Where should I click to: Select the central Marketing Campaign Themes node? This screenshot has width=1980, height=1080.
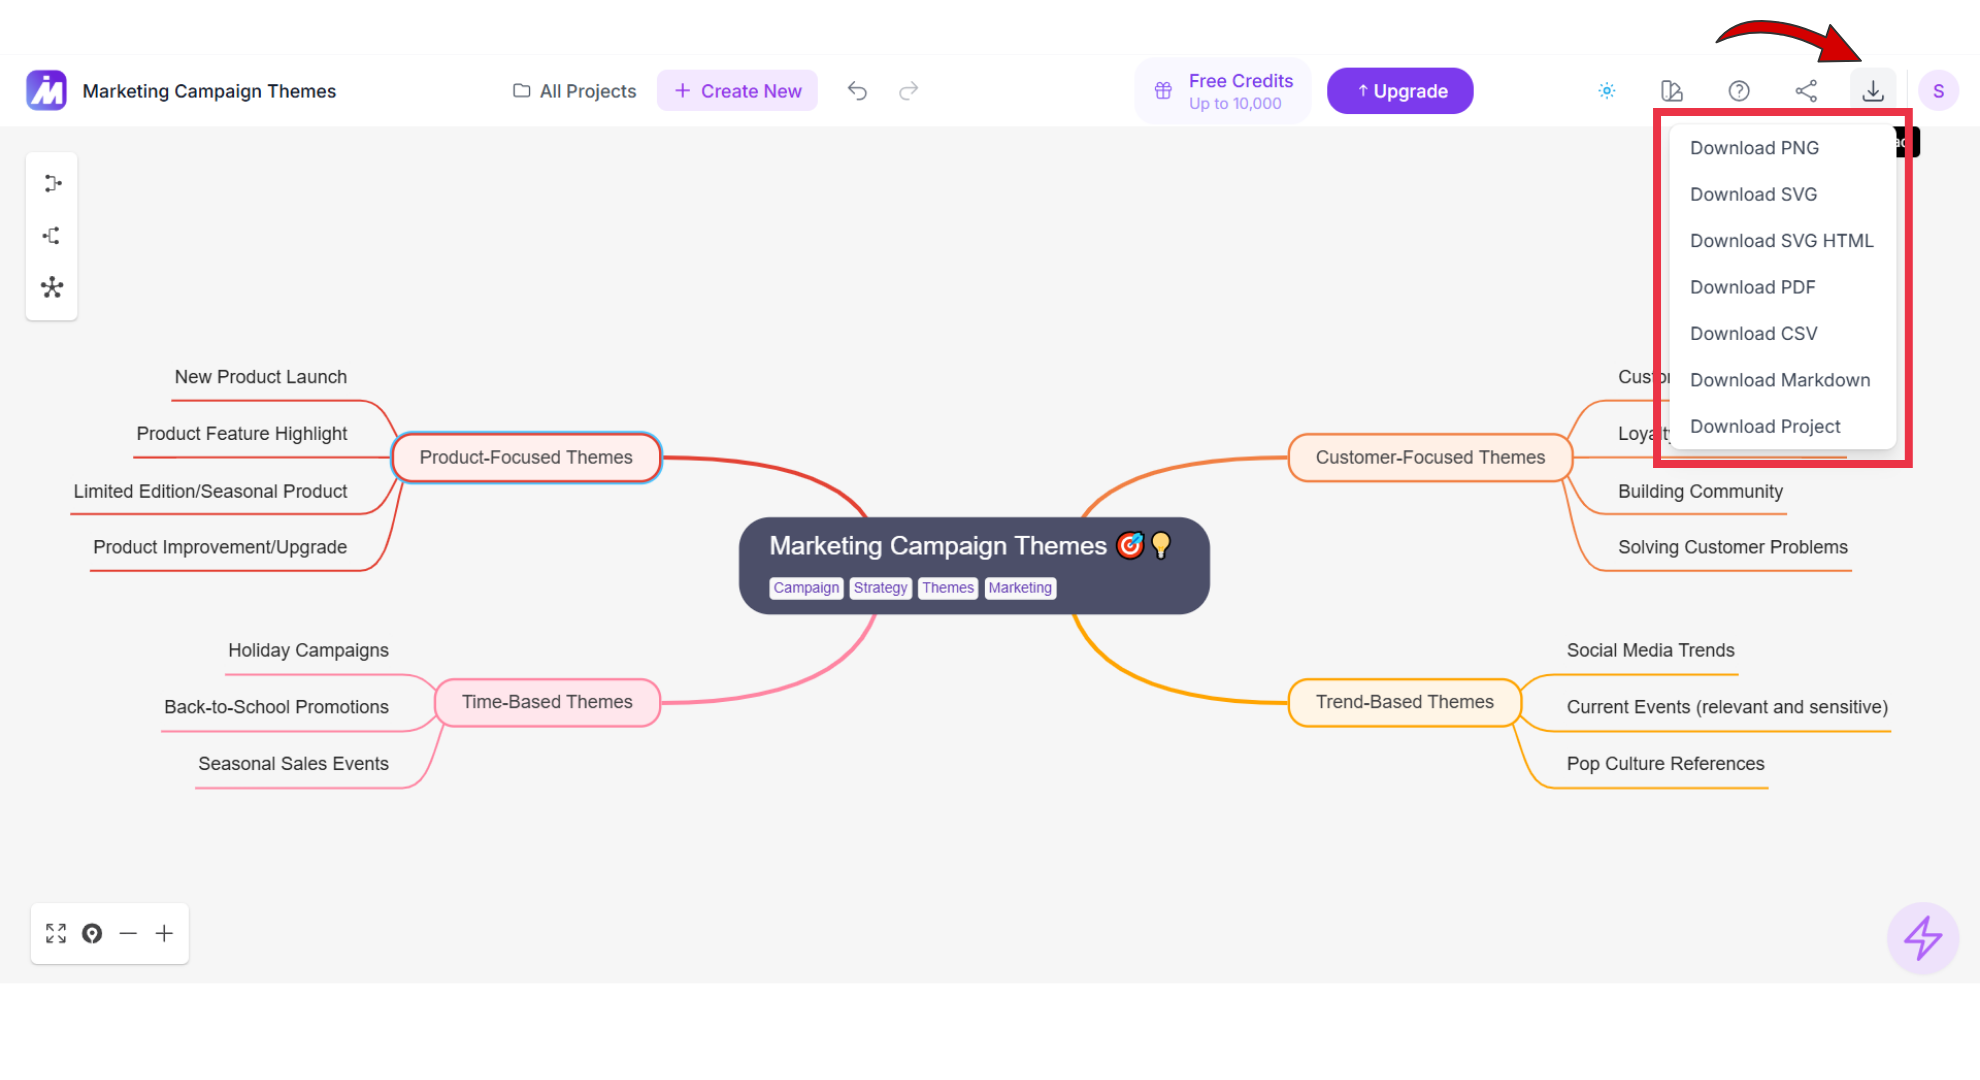974,565
